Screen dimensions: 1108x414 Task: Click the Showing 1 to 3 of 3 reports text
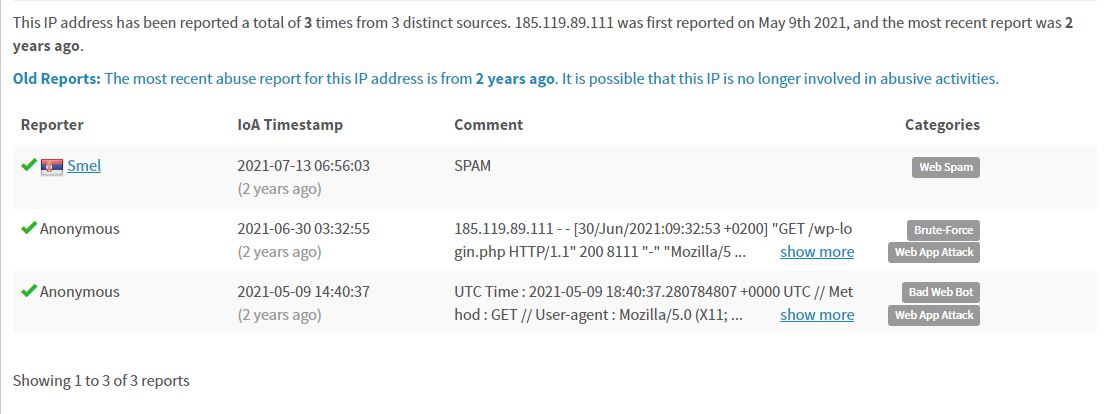[101, 381]
